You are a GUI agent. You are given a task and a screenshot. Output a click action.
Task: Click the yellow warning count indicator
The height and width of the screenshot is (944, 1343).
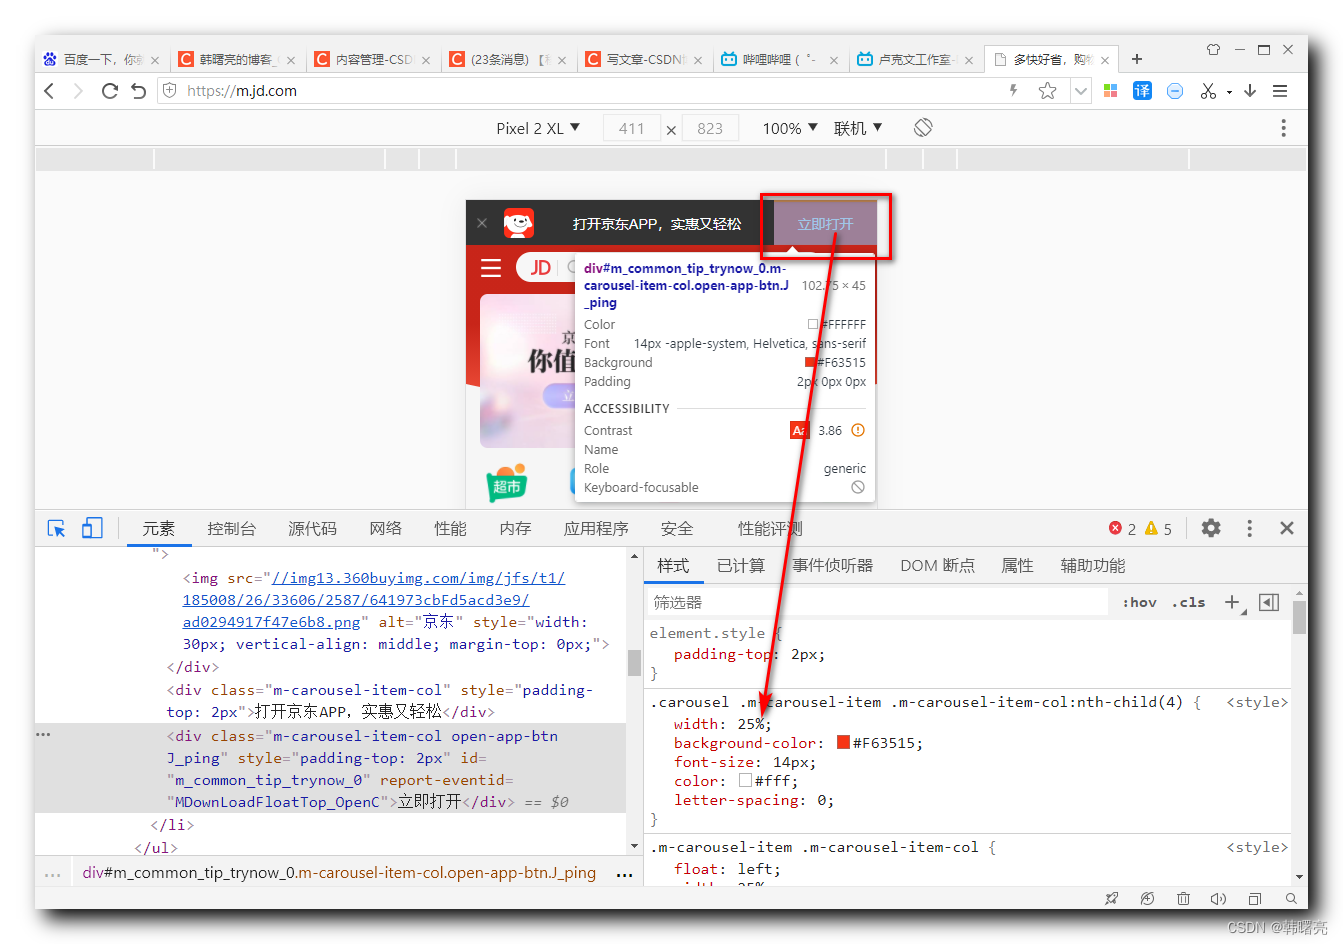pyautogui.click(x=1158, y=529)
